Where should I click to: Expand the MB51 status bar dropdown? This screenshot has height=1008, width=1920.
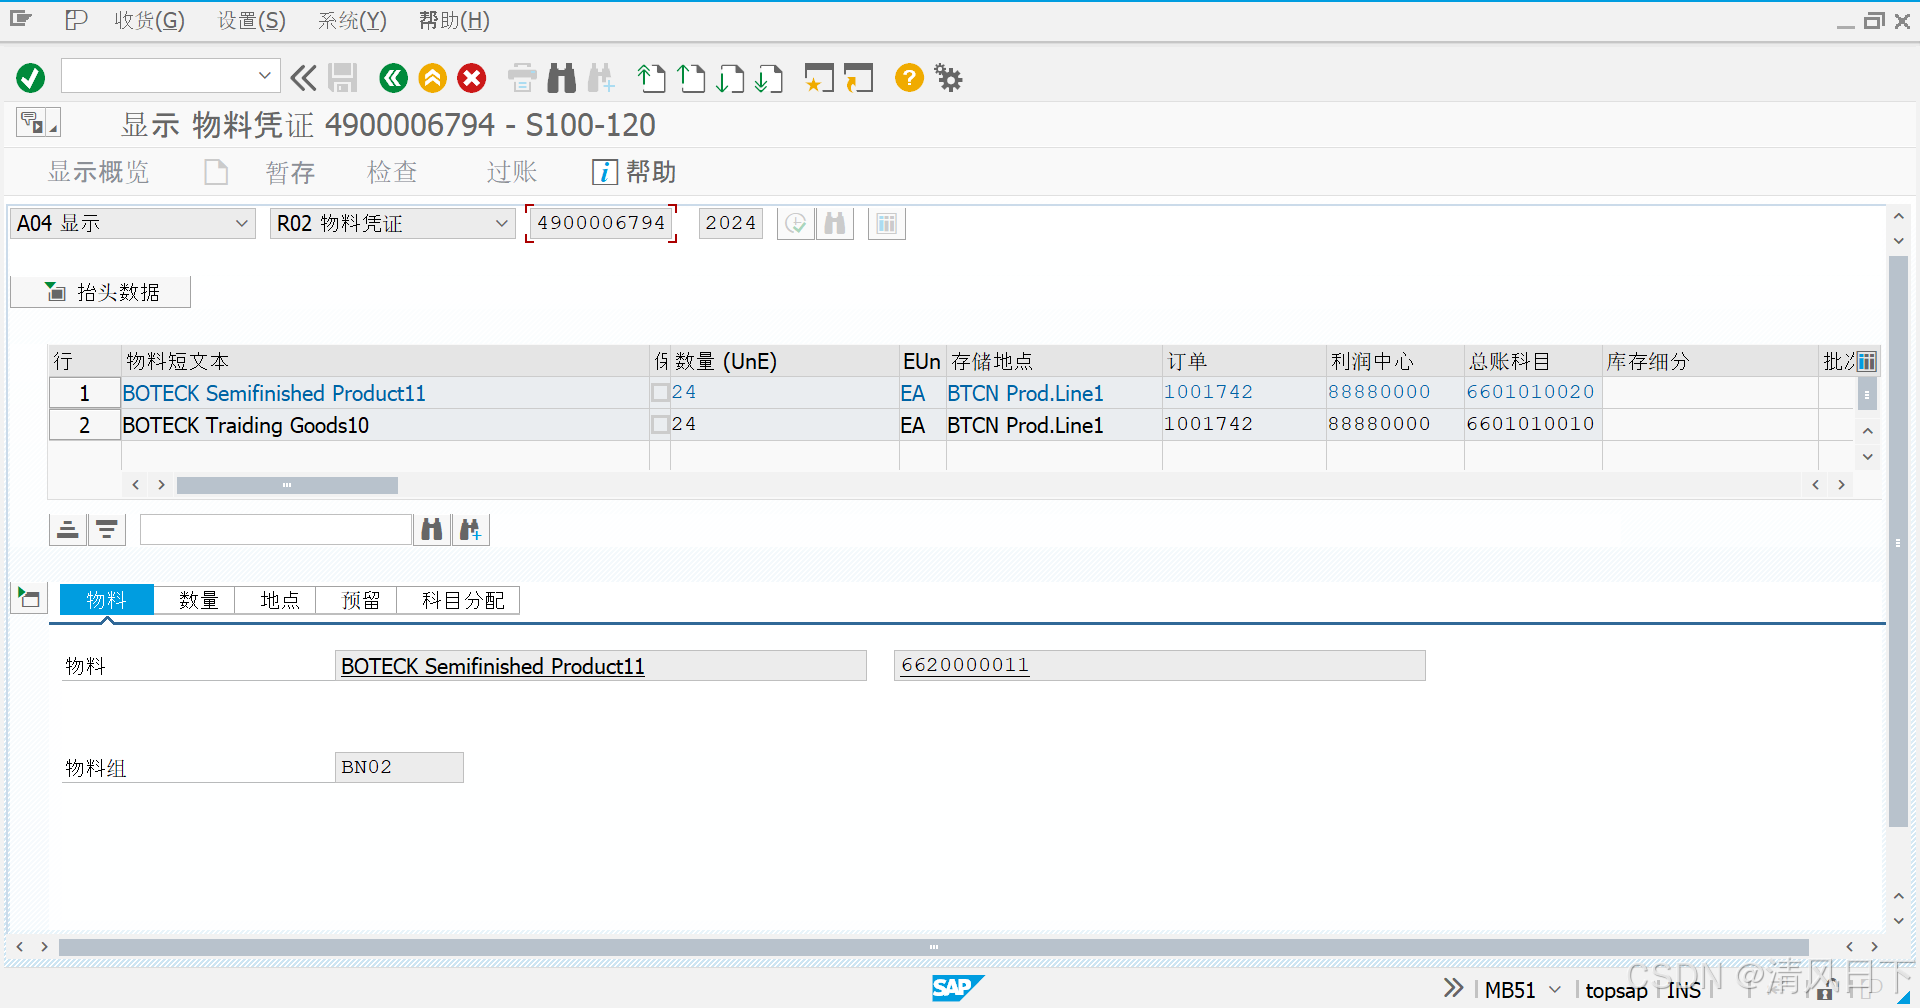pyautogui.click(x=1555, y=990)
